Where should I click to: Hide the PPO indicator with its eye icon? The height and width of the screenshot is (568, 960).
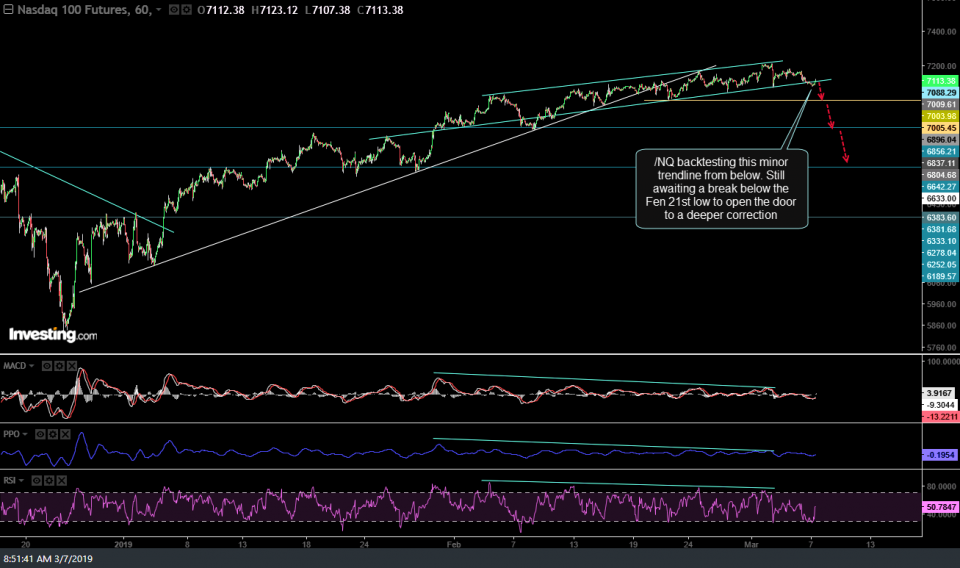pos(40,434)
